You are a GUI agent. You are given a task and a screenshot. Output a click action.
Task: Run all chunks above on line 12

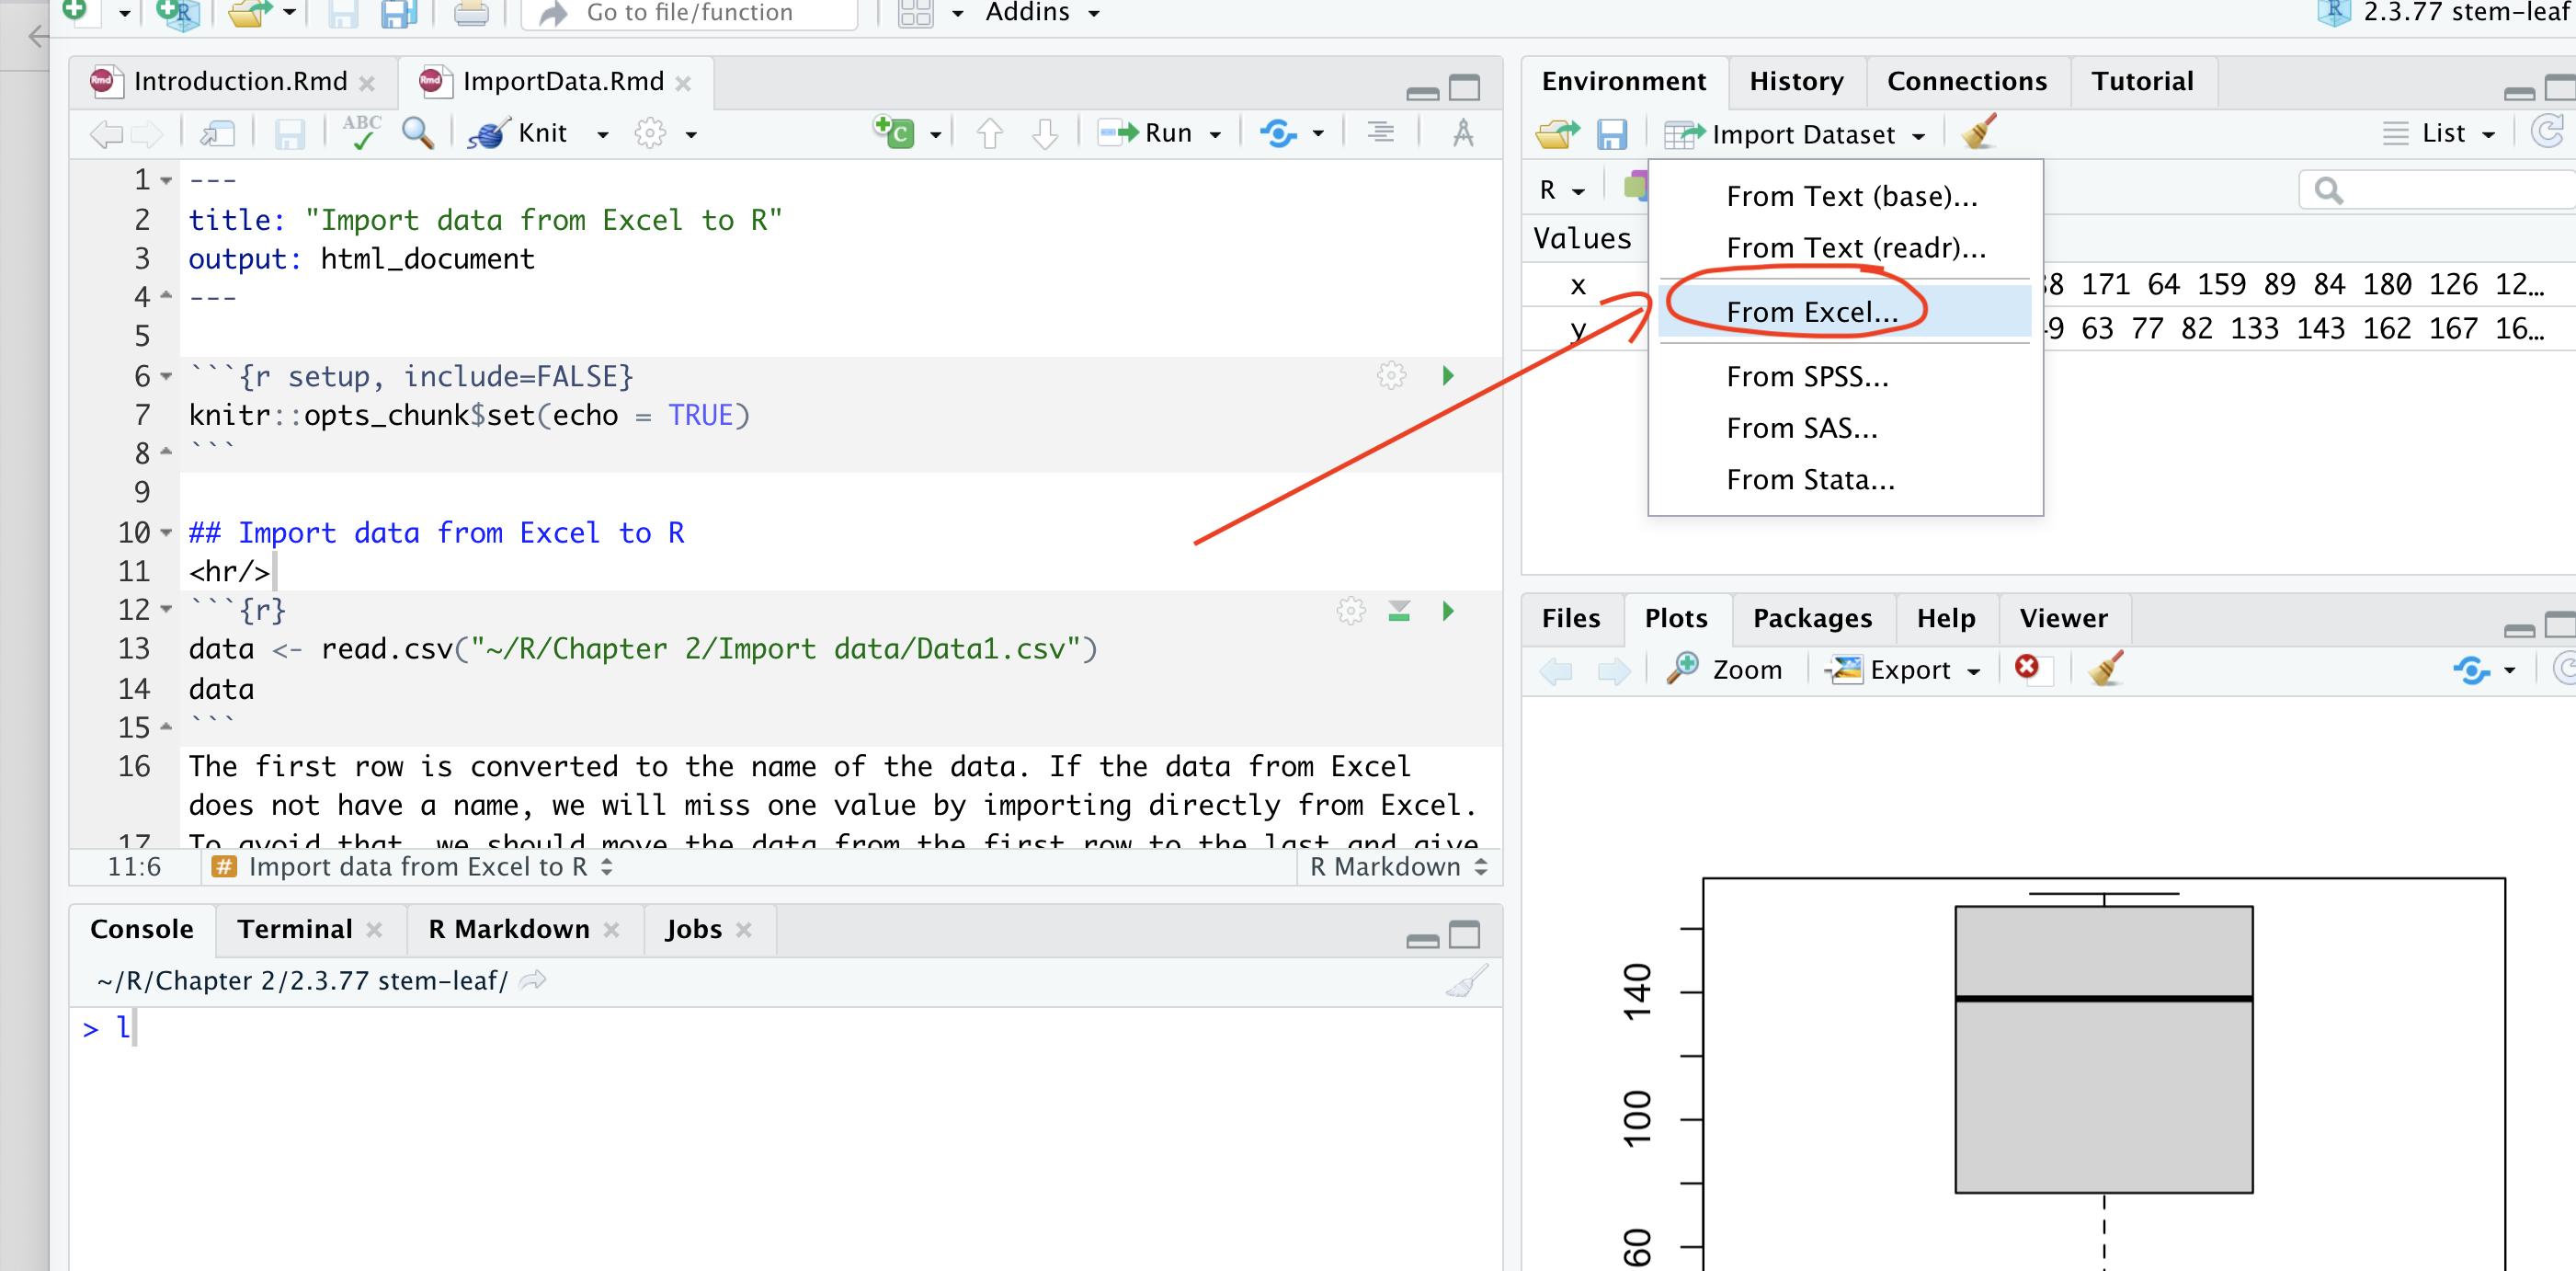[x=1399, y=610]
